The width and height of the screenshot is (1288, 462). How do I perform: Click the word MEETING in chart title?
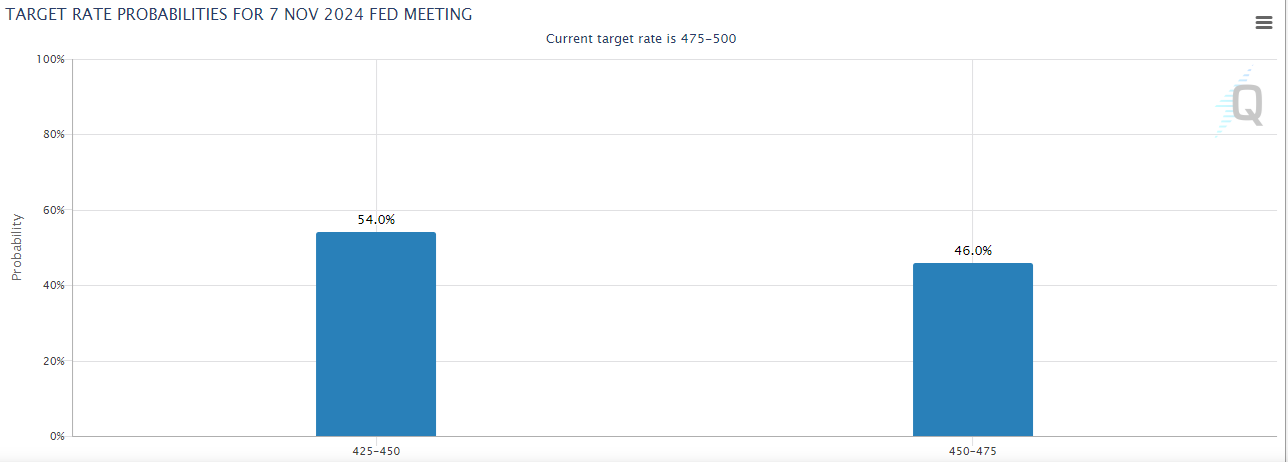(439, 15)
